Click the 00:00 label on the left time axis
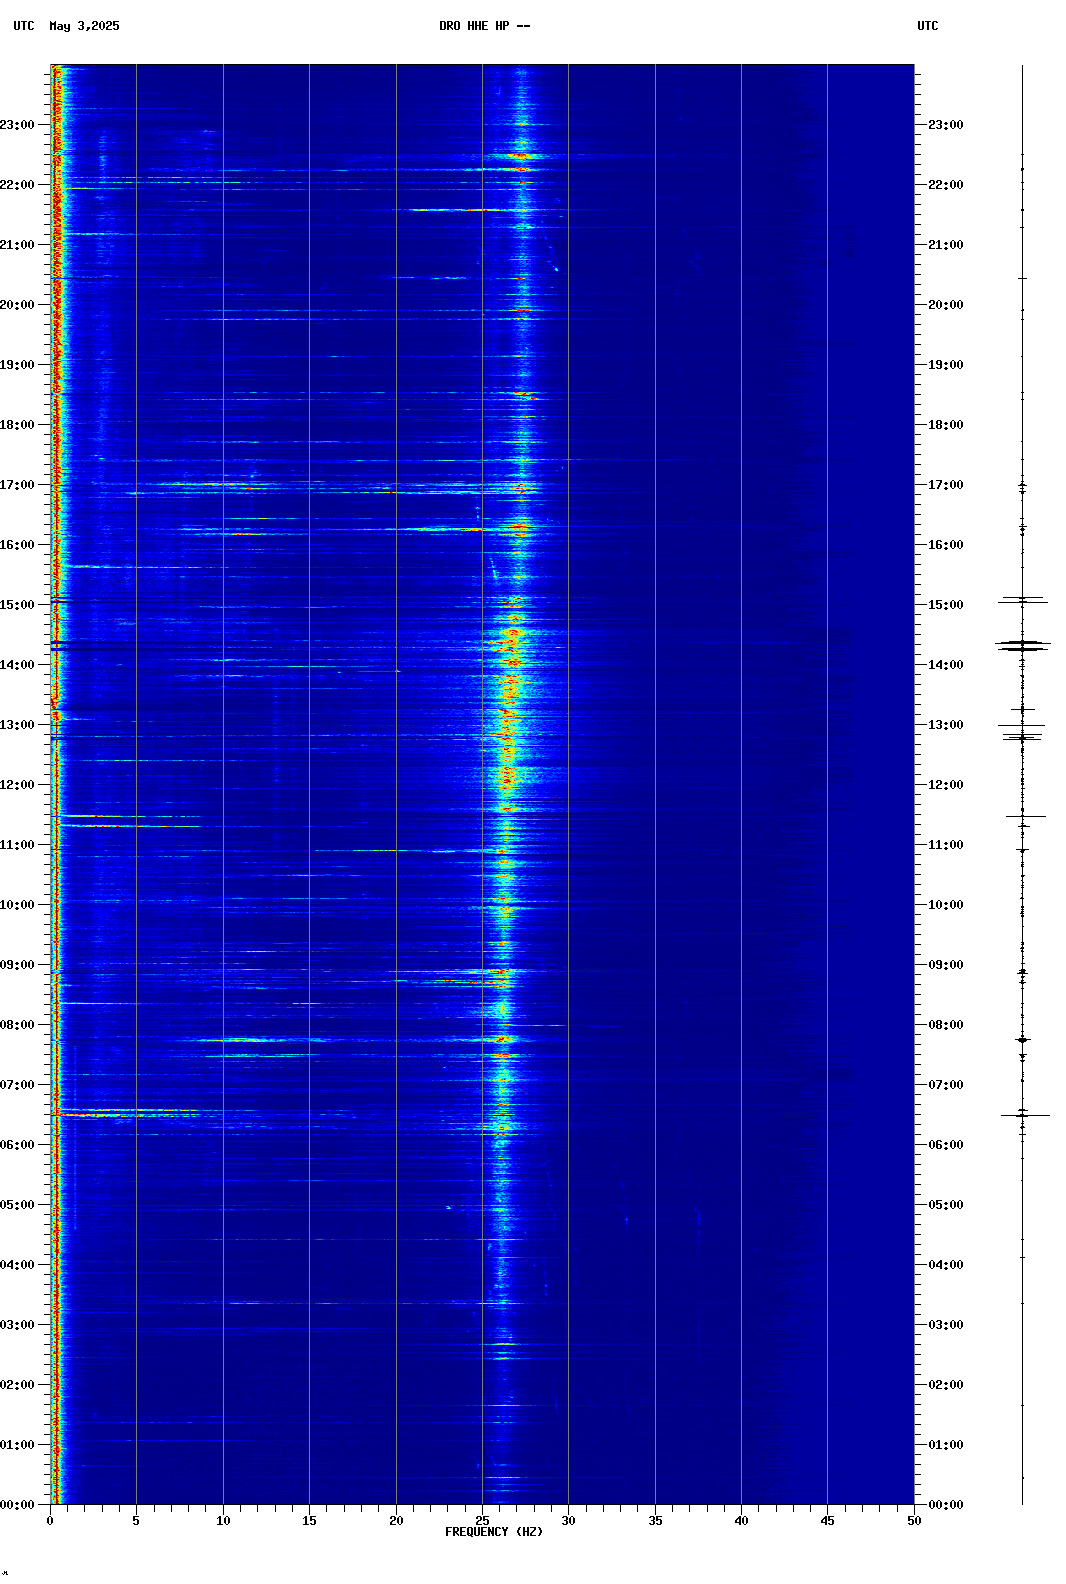1066x1584 pixels. click(x=17, y=1505)
